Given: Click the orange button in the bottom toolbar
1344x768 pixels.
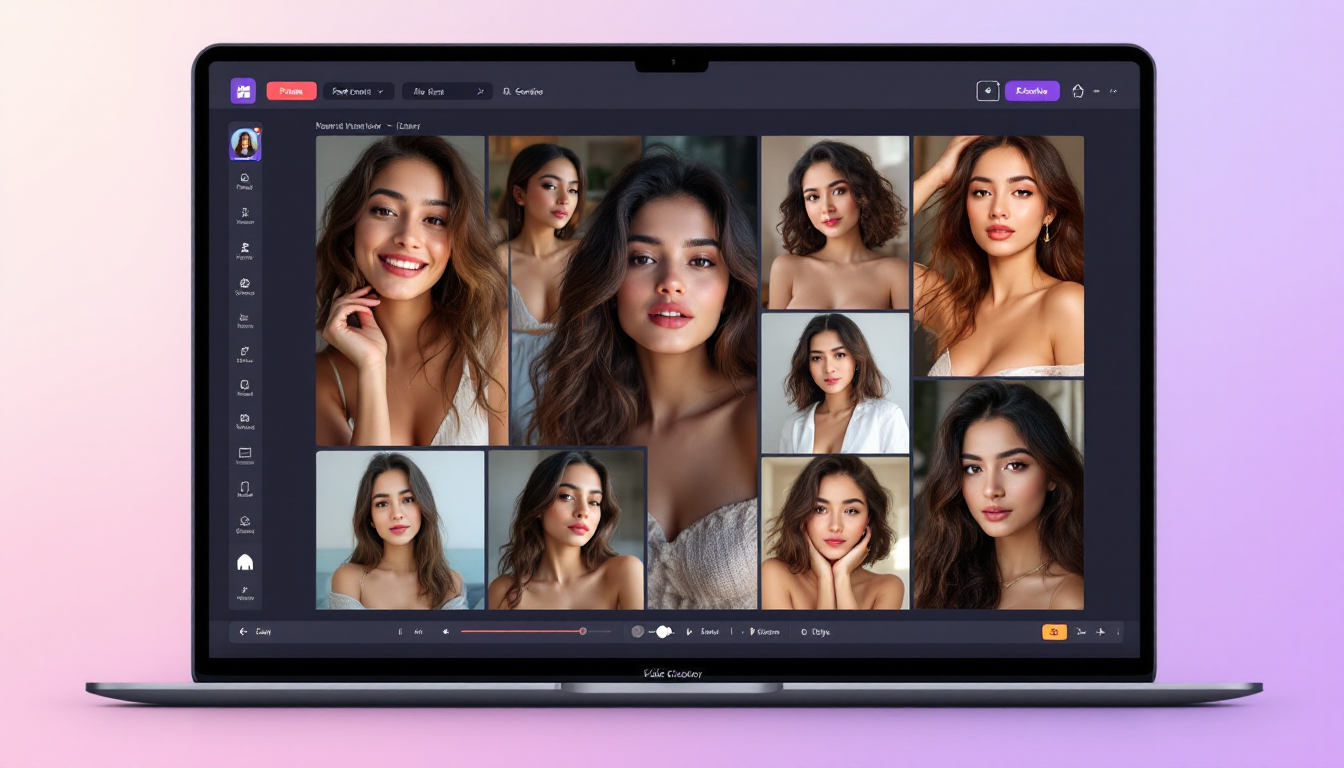Looking at the screenshot, I should click(x=1054, y=631).
